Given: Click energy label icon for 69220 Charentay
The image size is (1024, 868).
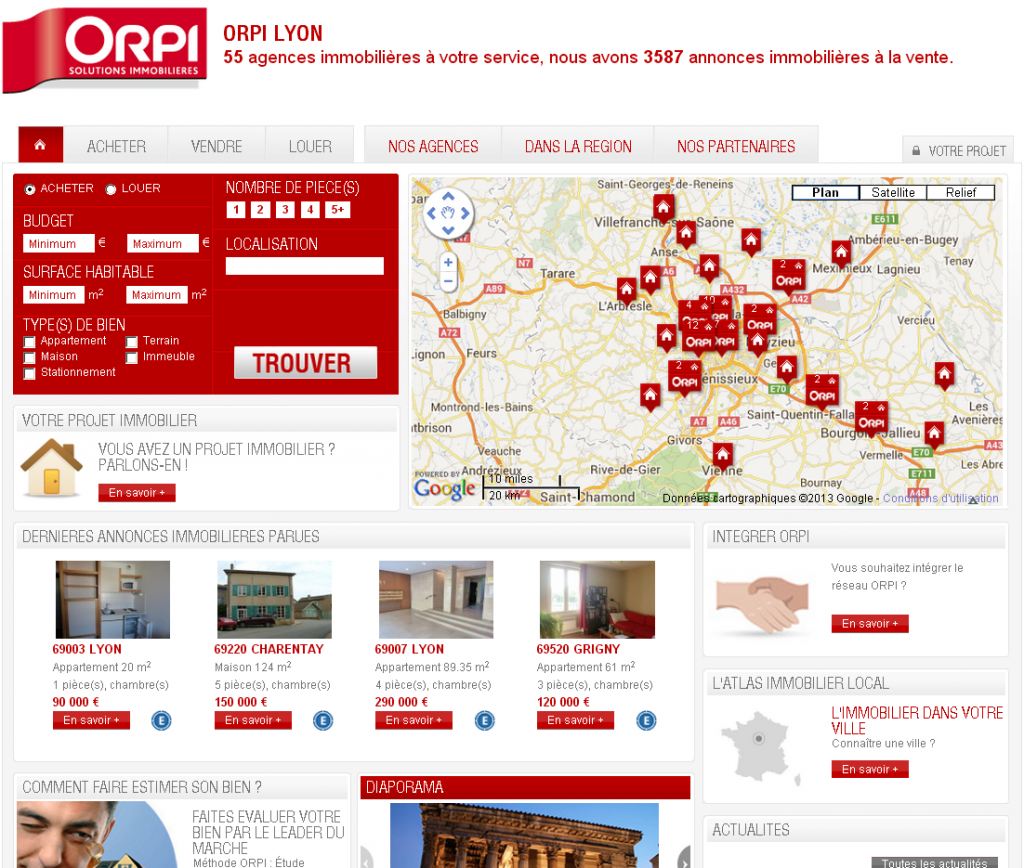Looking at the screenshot, I should click(323, 721).
